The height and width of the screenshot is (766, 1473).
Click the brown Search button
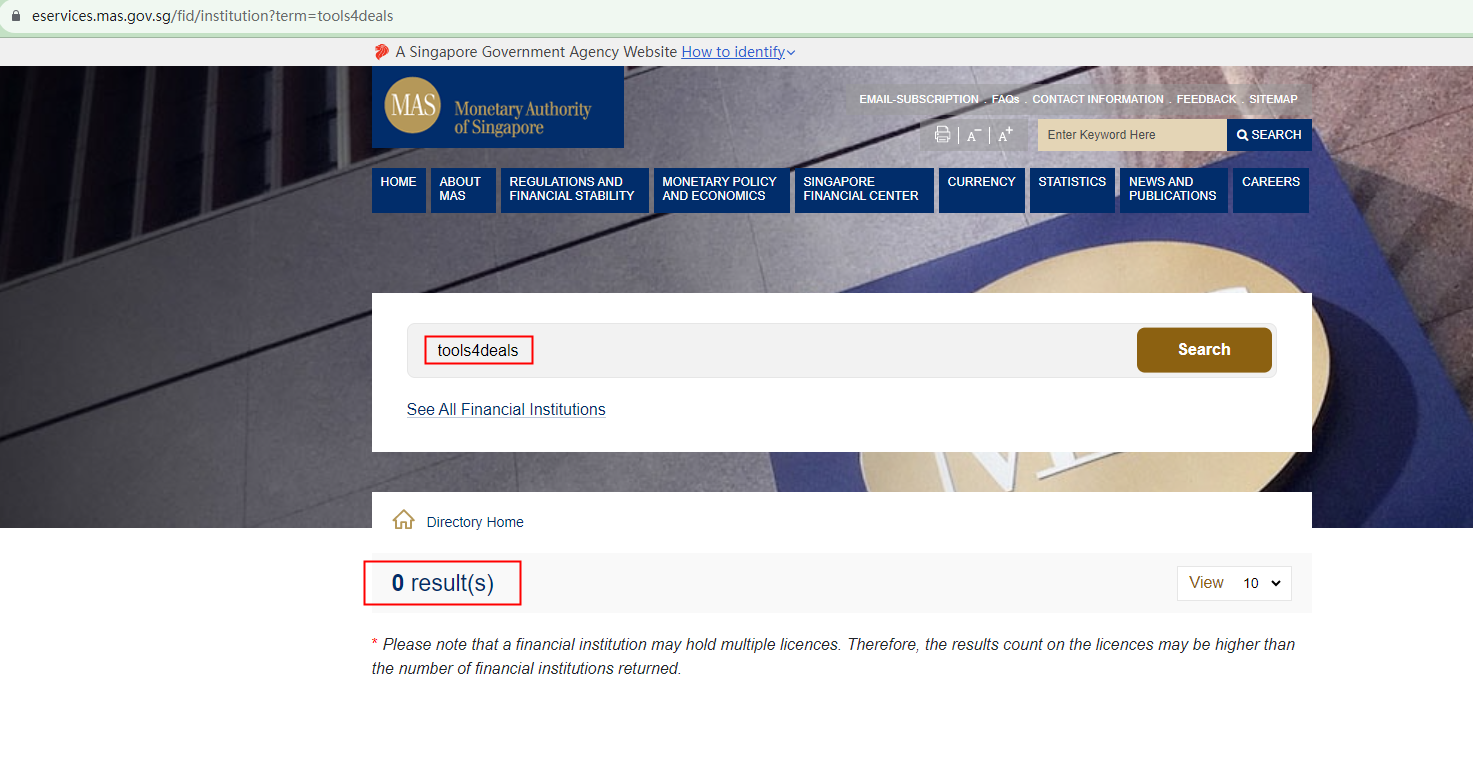pos(1204,350)
